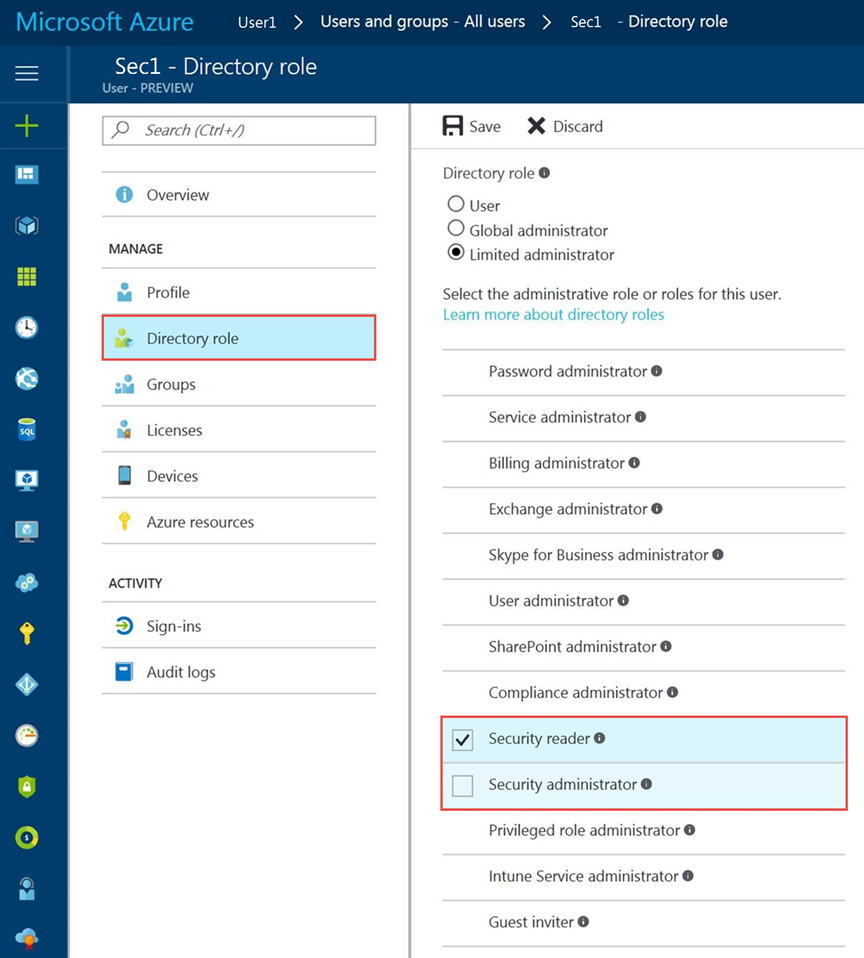Click the info icon beside Security reader
Image resolution: width=864 pixels, height=958 pixels.
[600, 738]
